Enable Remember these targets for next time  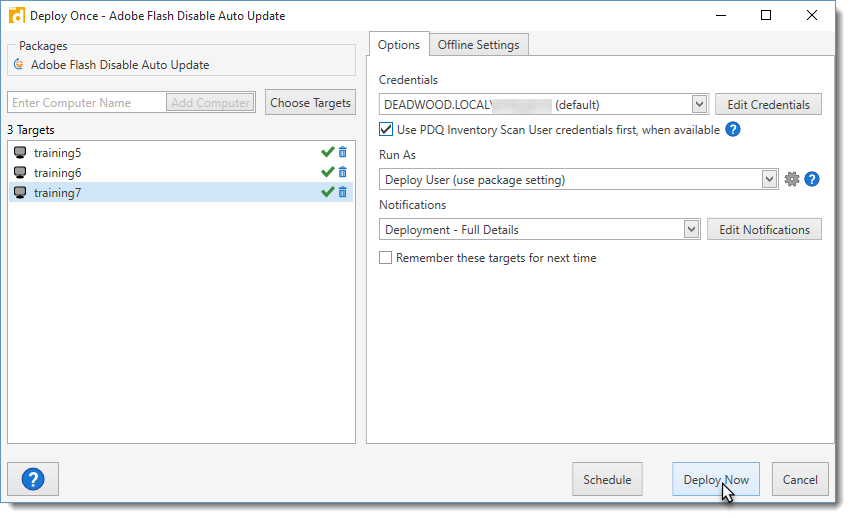pos(387,257)
